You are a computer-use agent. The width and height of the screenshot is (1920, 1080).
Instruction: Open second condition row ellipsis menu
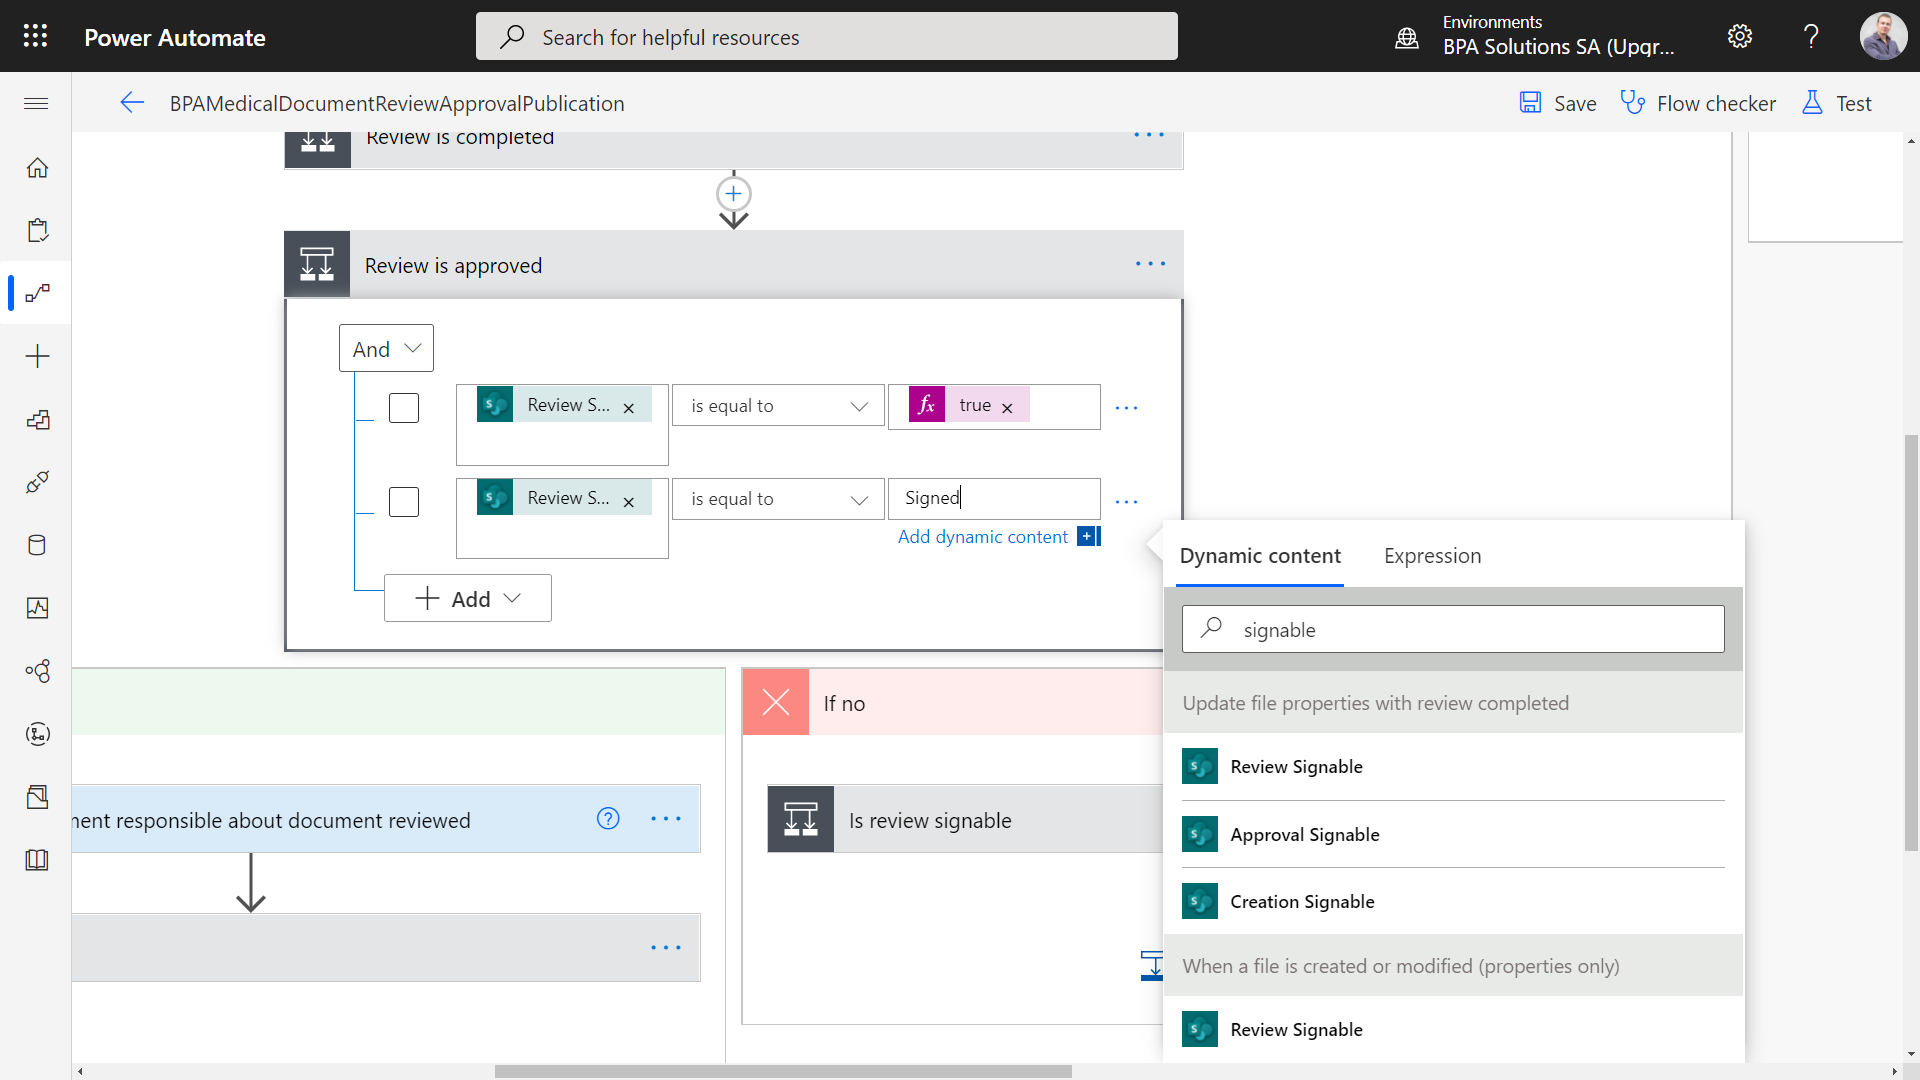click(1126, 502)
